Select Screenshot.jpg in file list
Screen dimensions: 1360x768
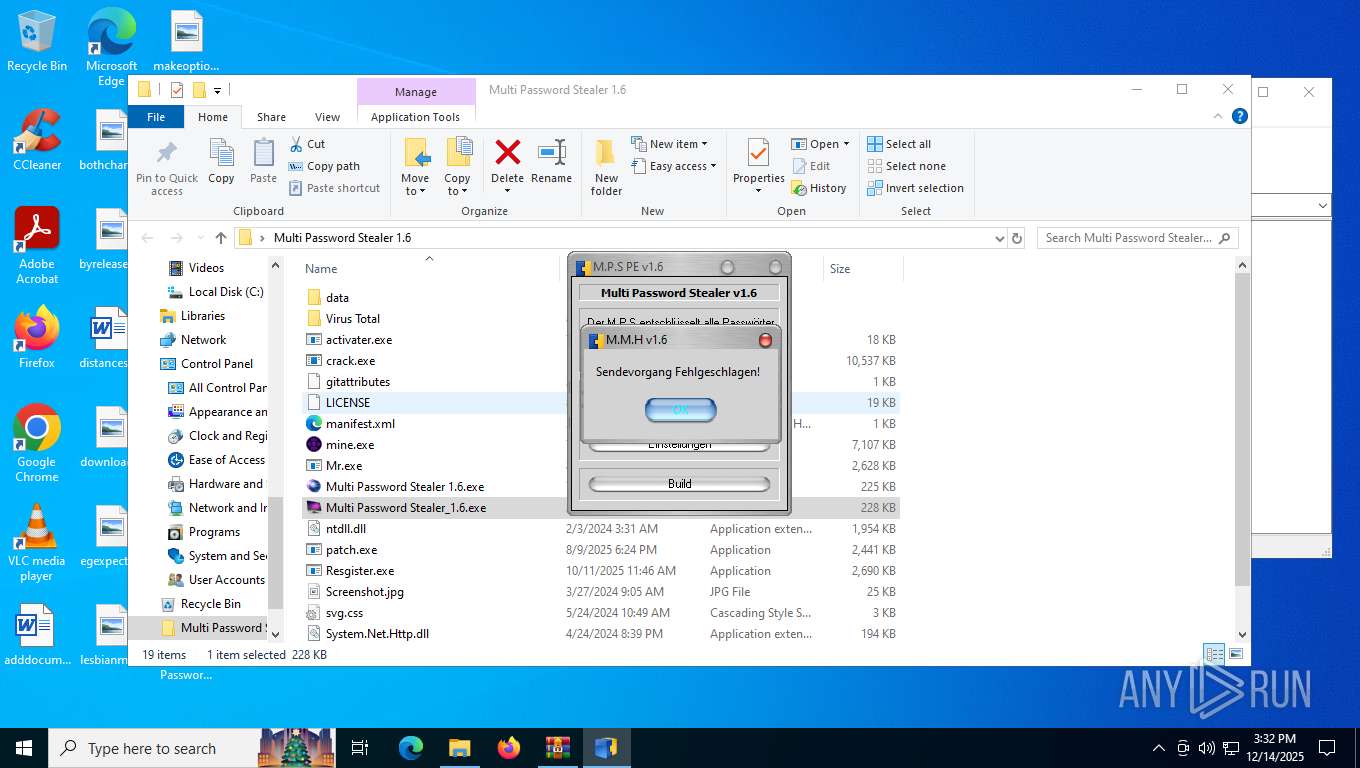[364, 592]
